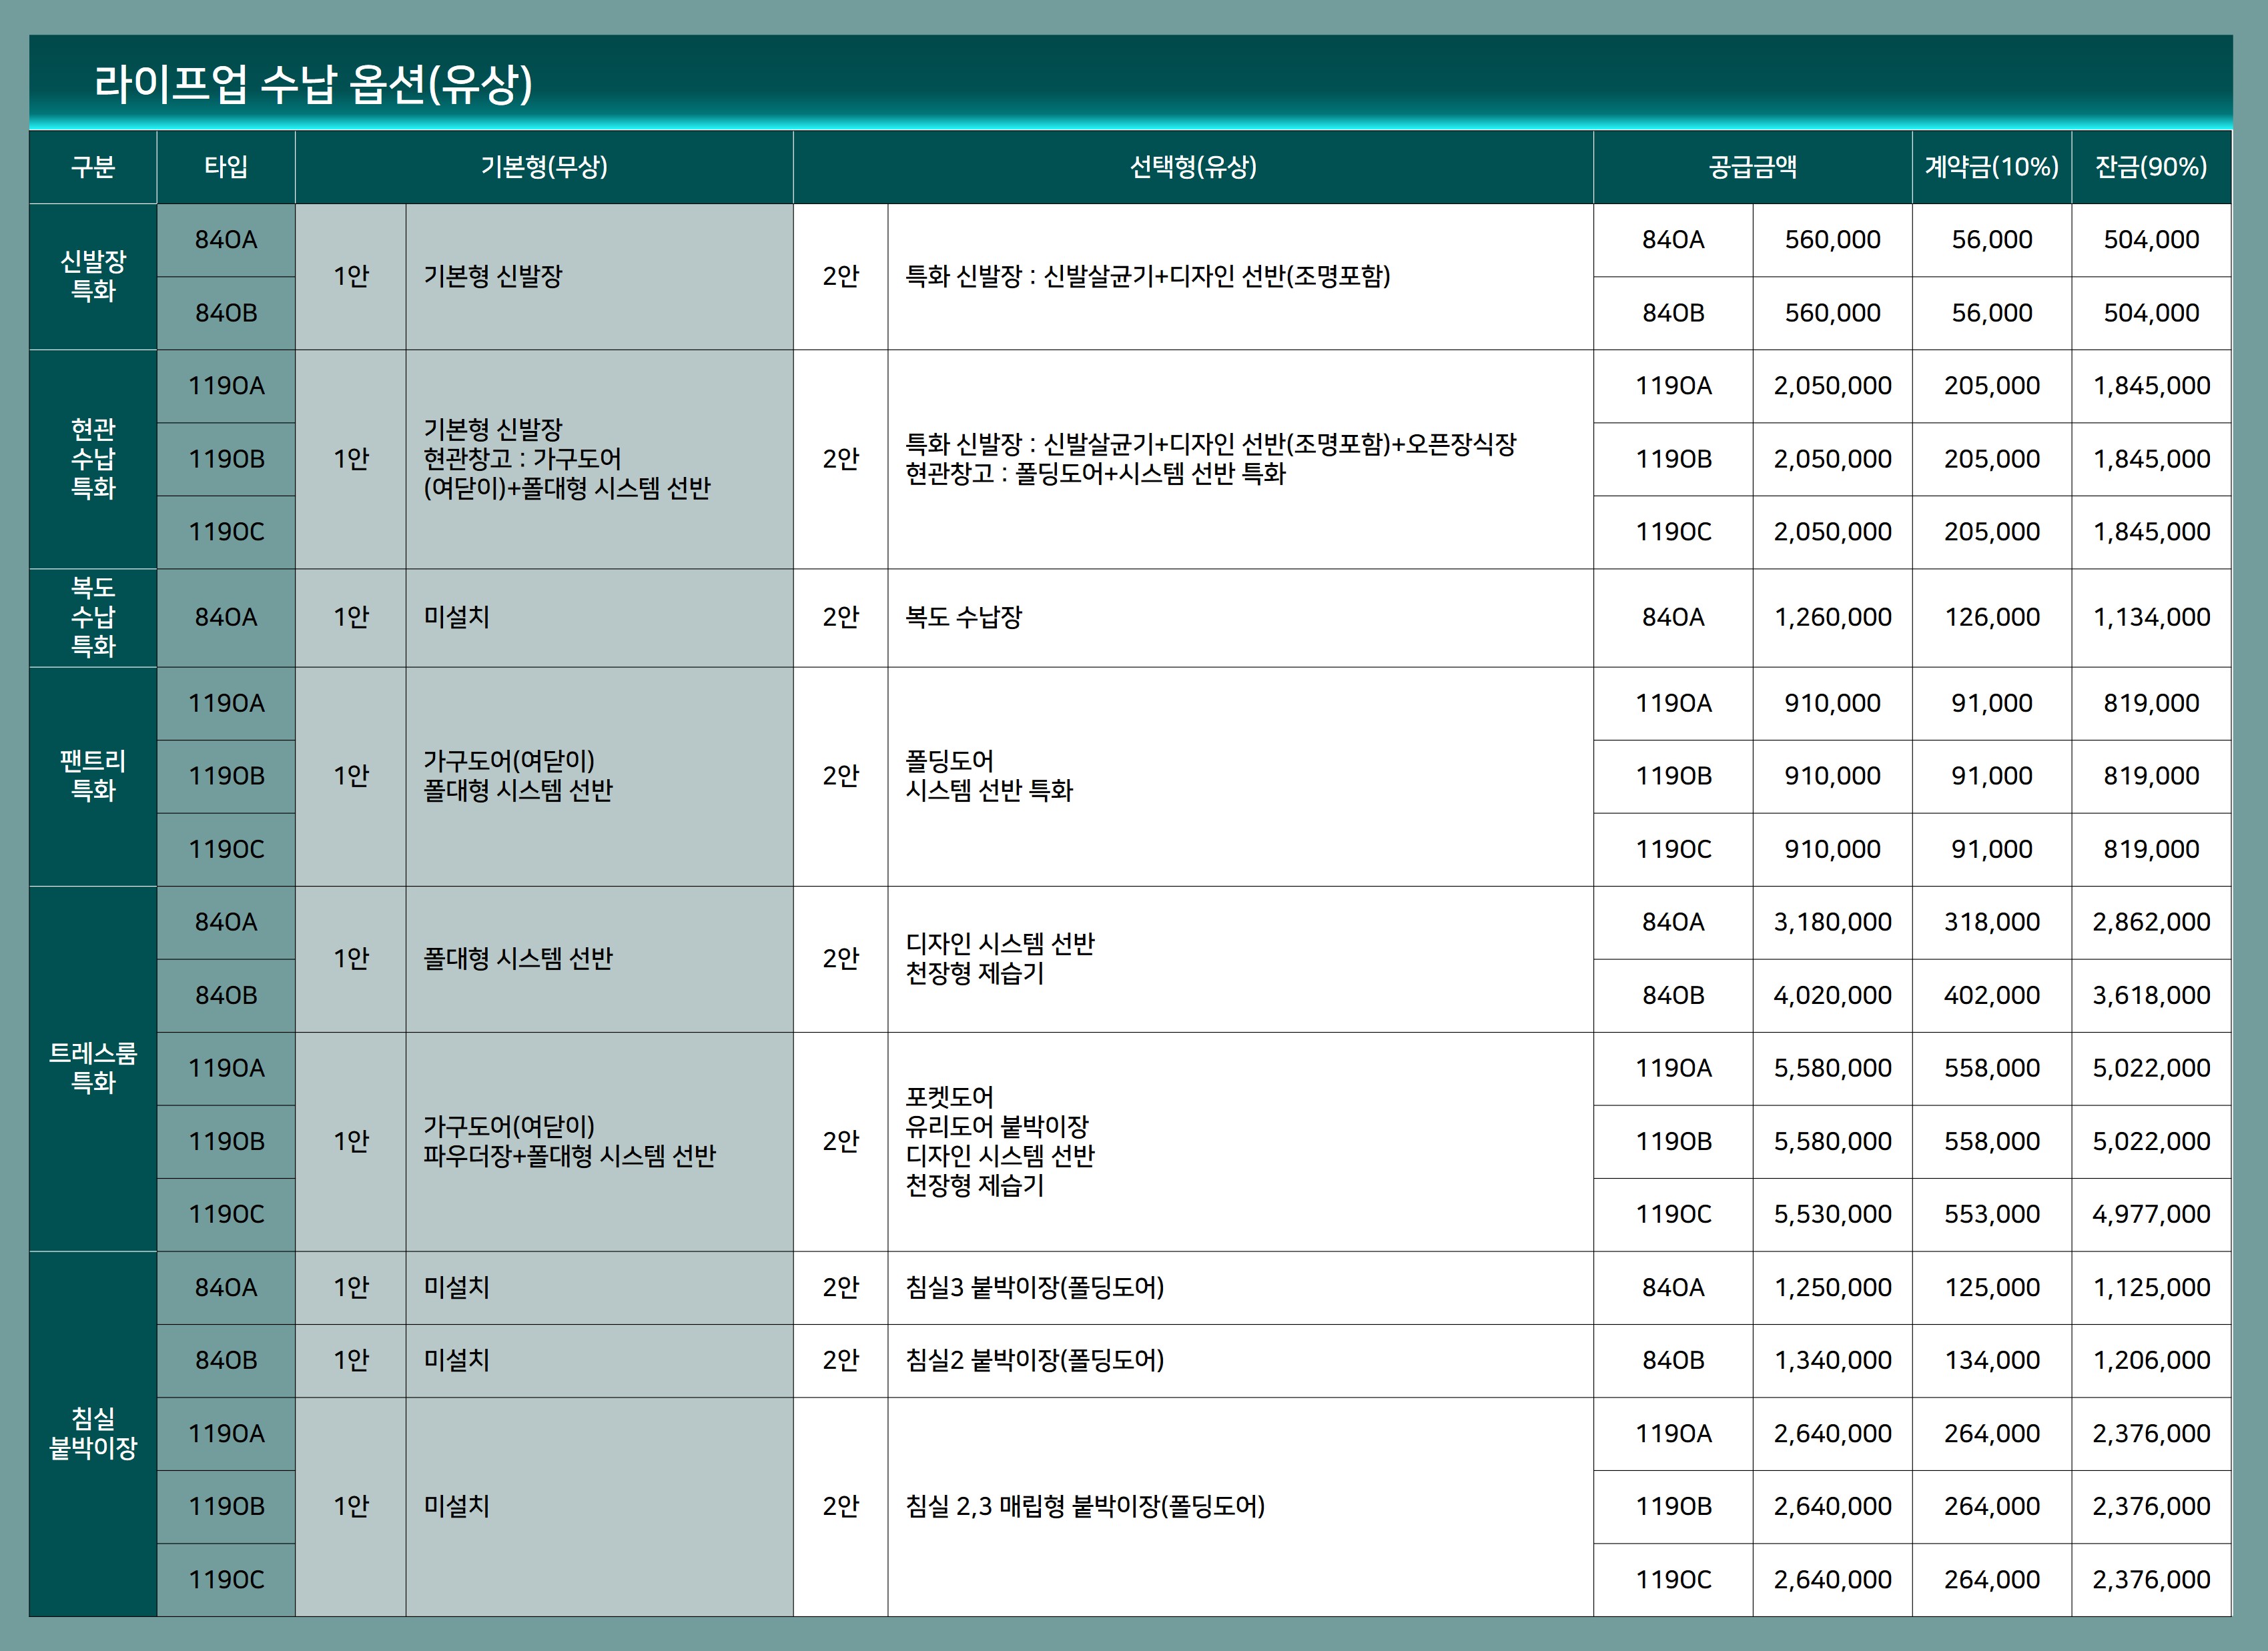Click the 복도 수납장 option text
The width and height of the screenshot is (2268, 1651).
963,617
